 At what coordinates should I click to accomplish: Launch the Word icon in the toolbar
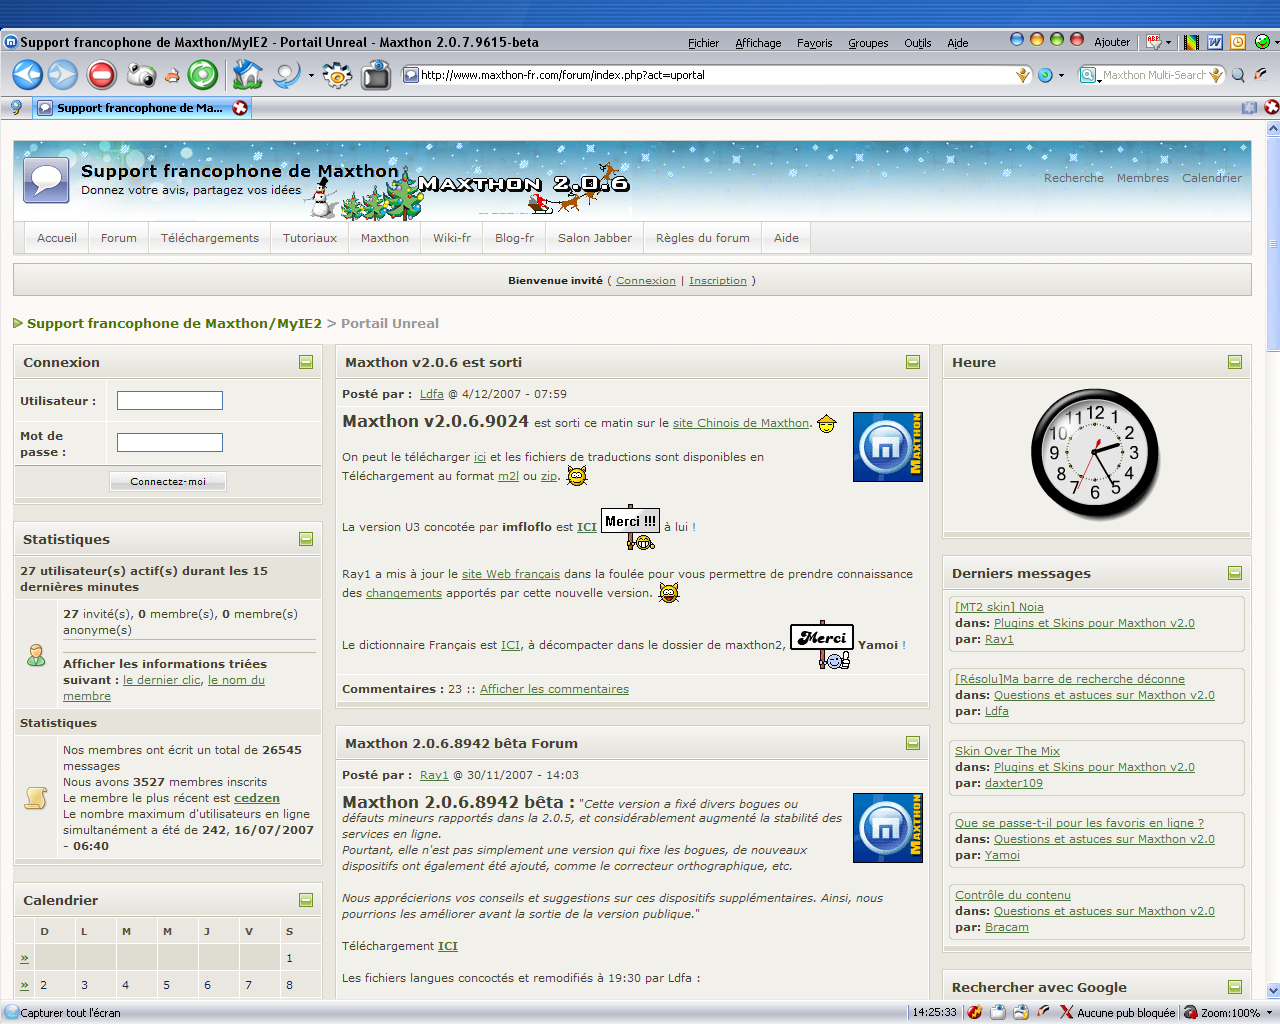[1215, 42]
